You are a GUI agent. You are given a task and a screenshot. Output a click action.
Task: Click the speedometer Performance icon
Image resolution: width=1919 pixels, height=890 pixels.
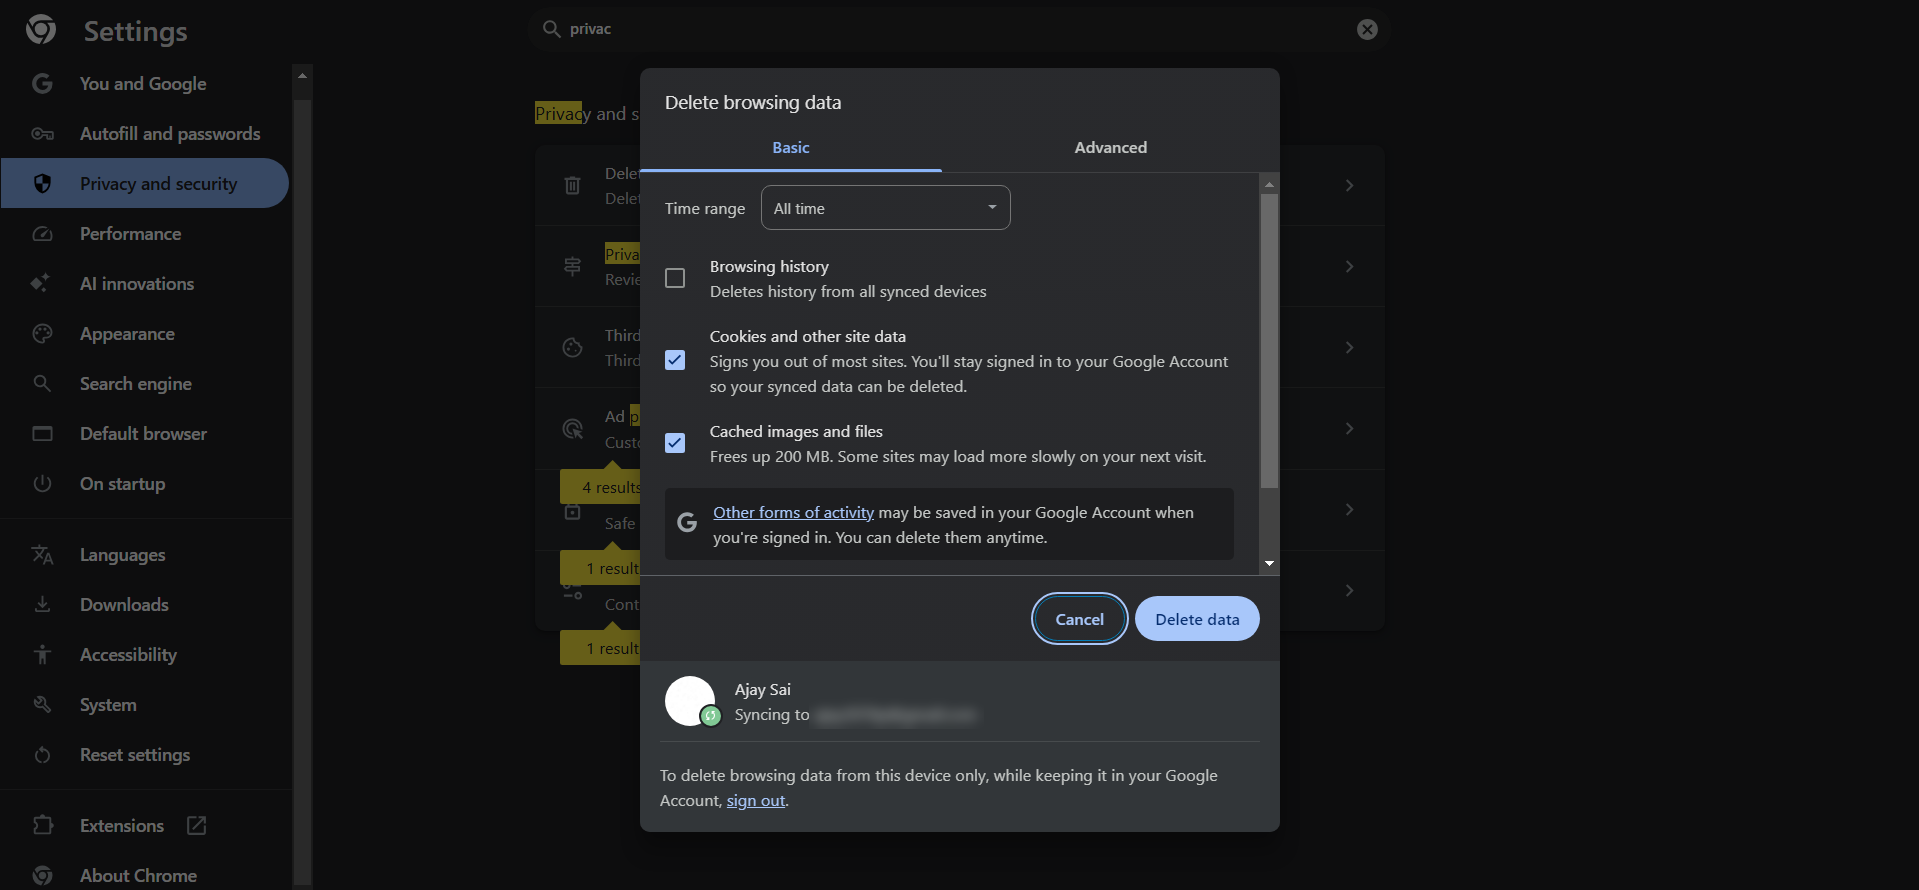(42, 234)
